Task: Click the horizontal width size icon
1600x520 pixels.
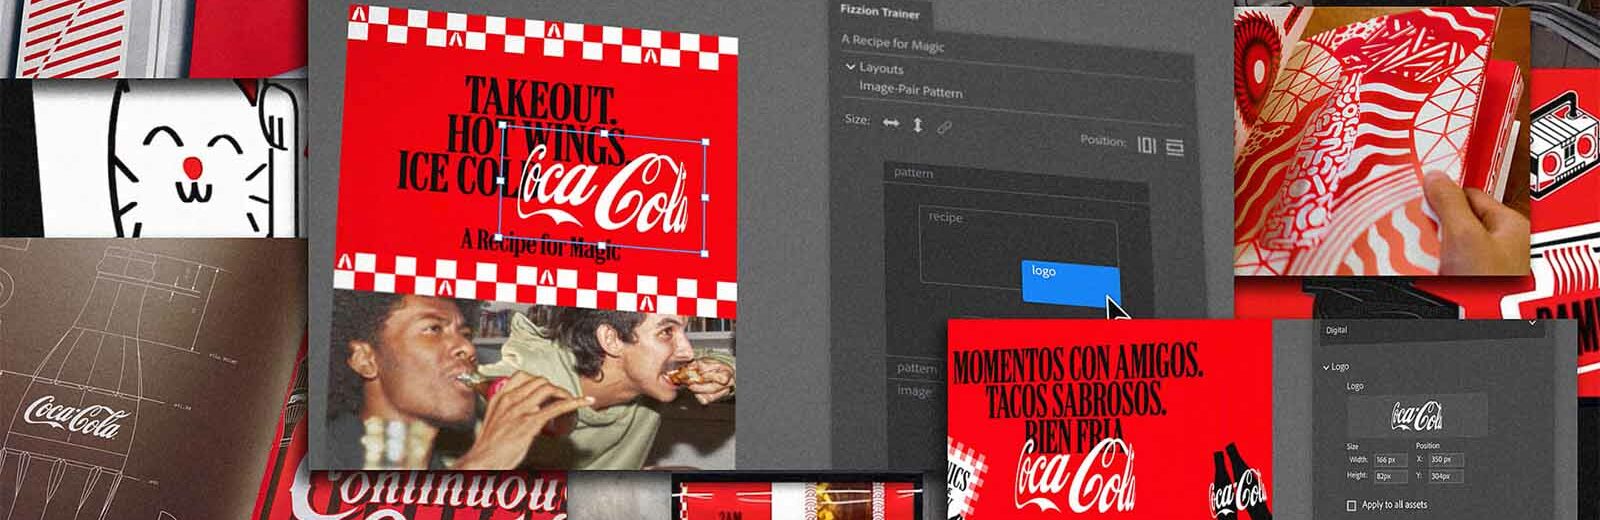Action: click(x=890, y=124)
